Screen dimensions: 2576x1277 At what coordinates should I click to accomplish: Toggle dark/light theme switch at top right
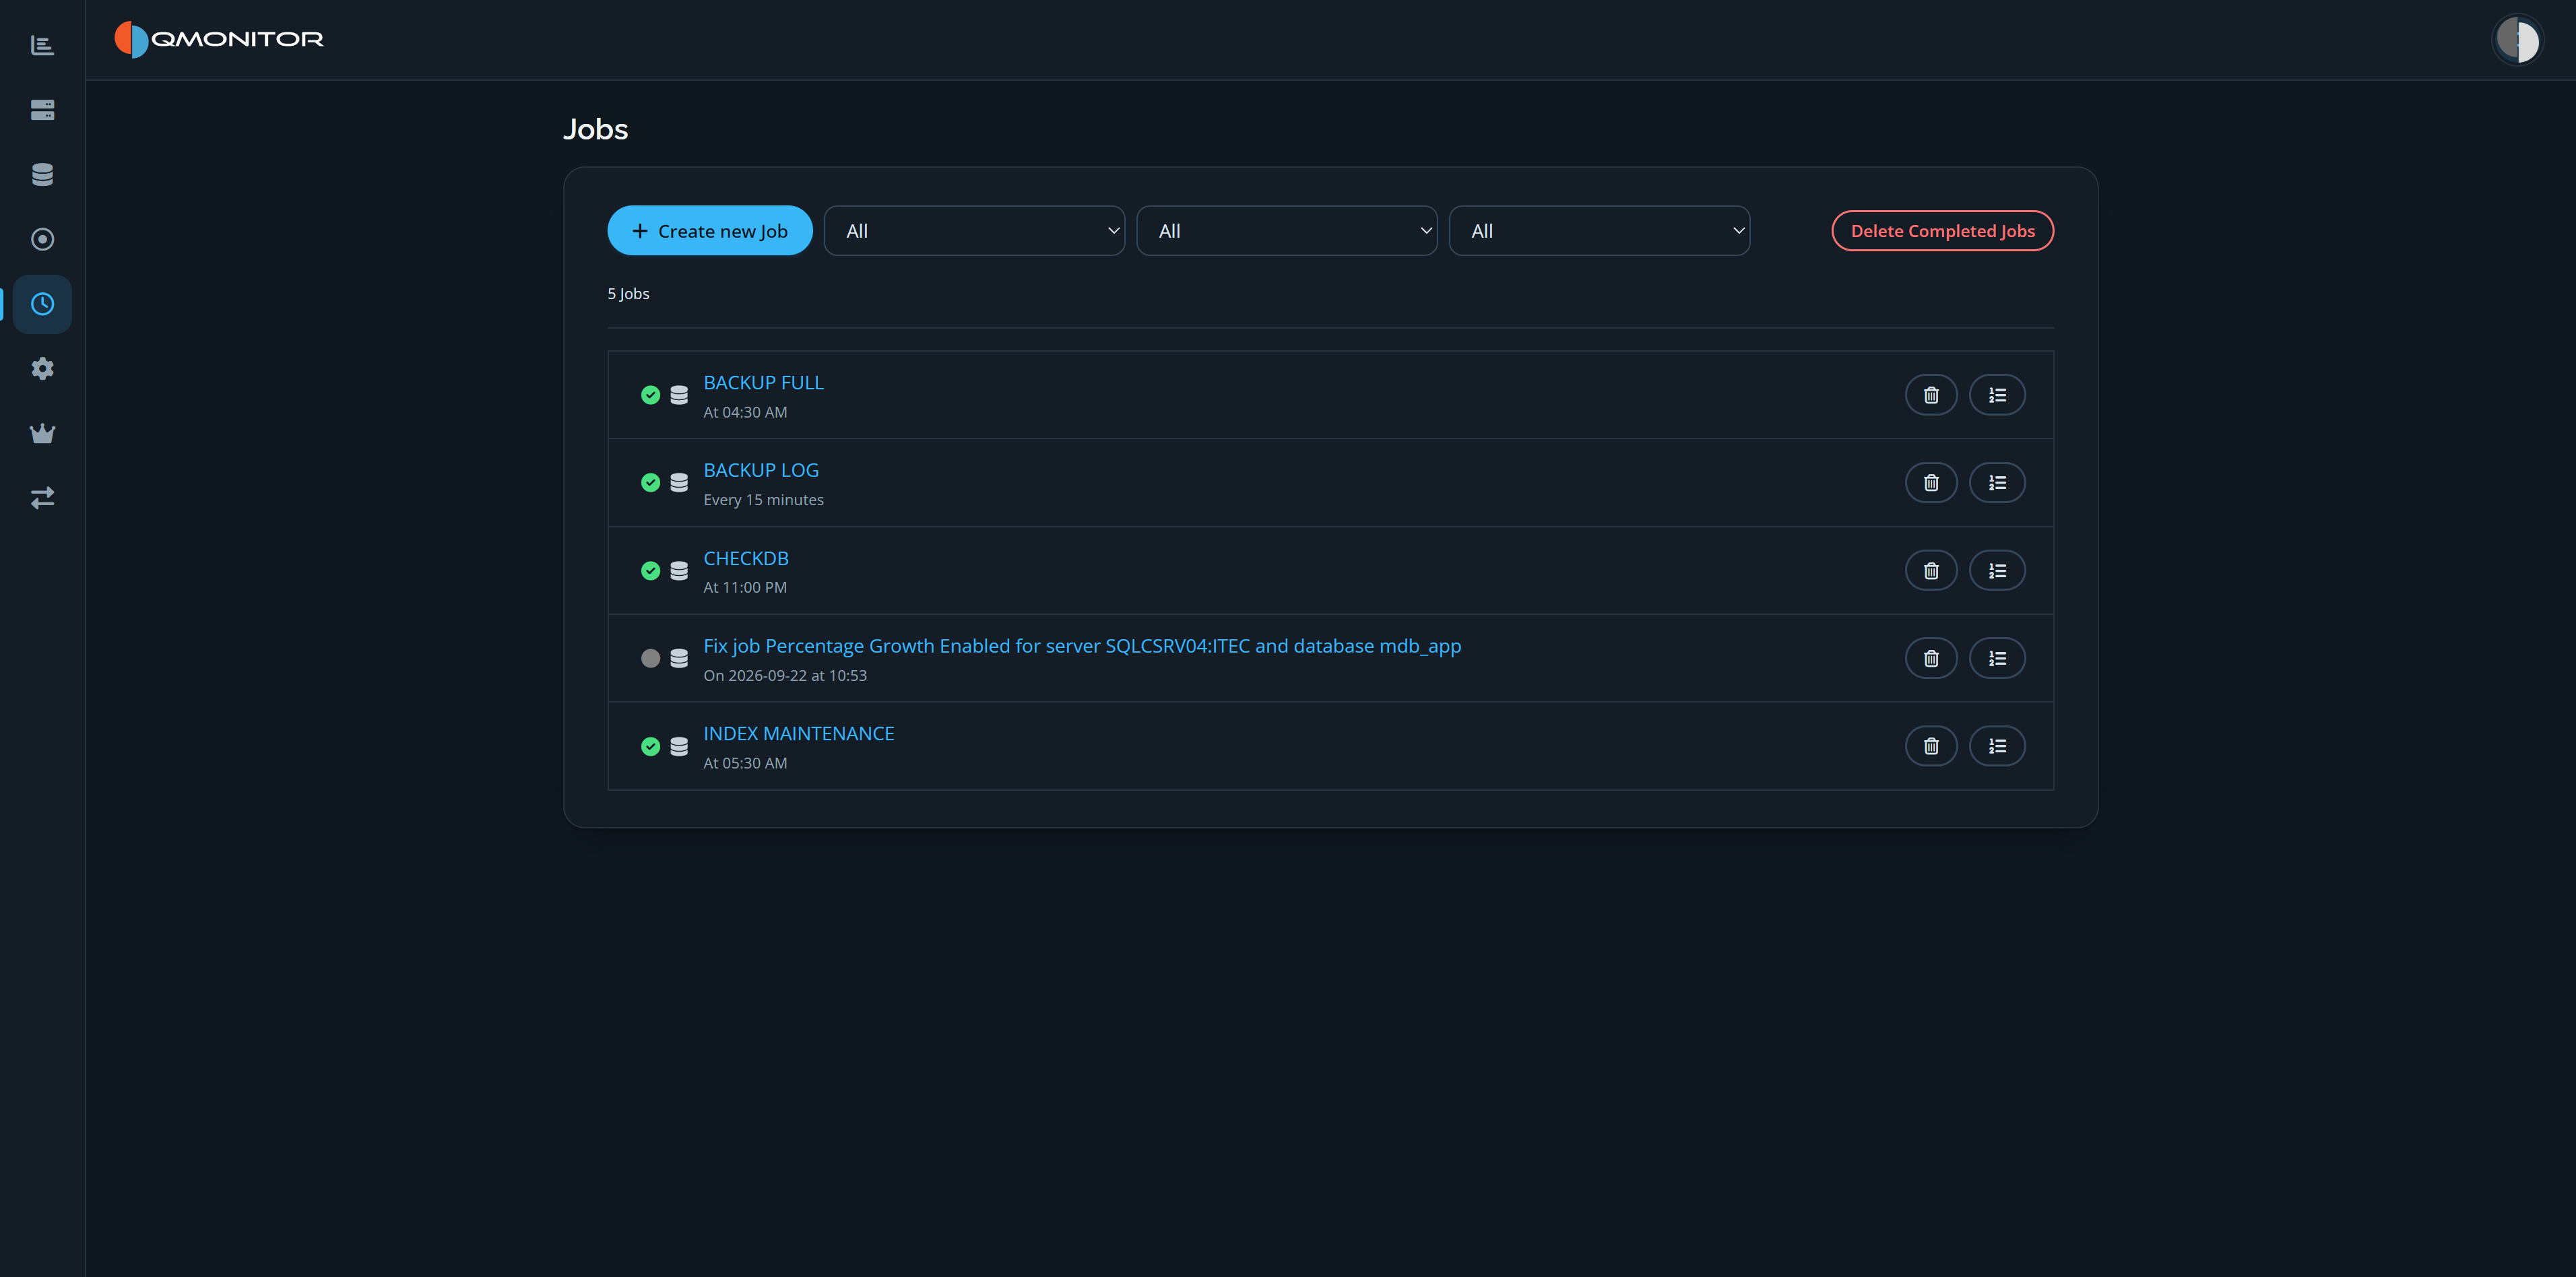pos(2517,40)
